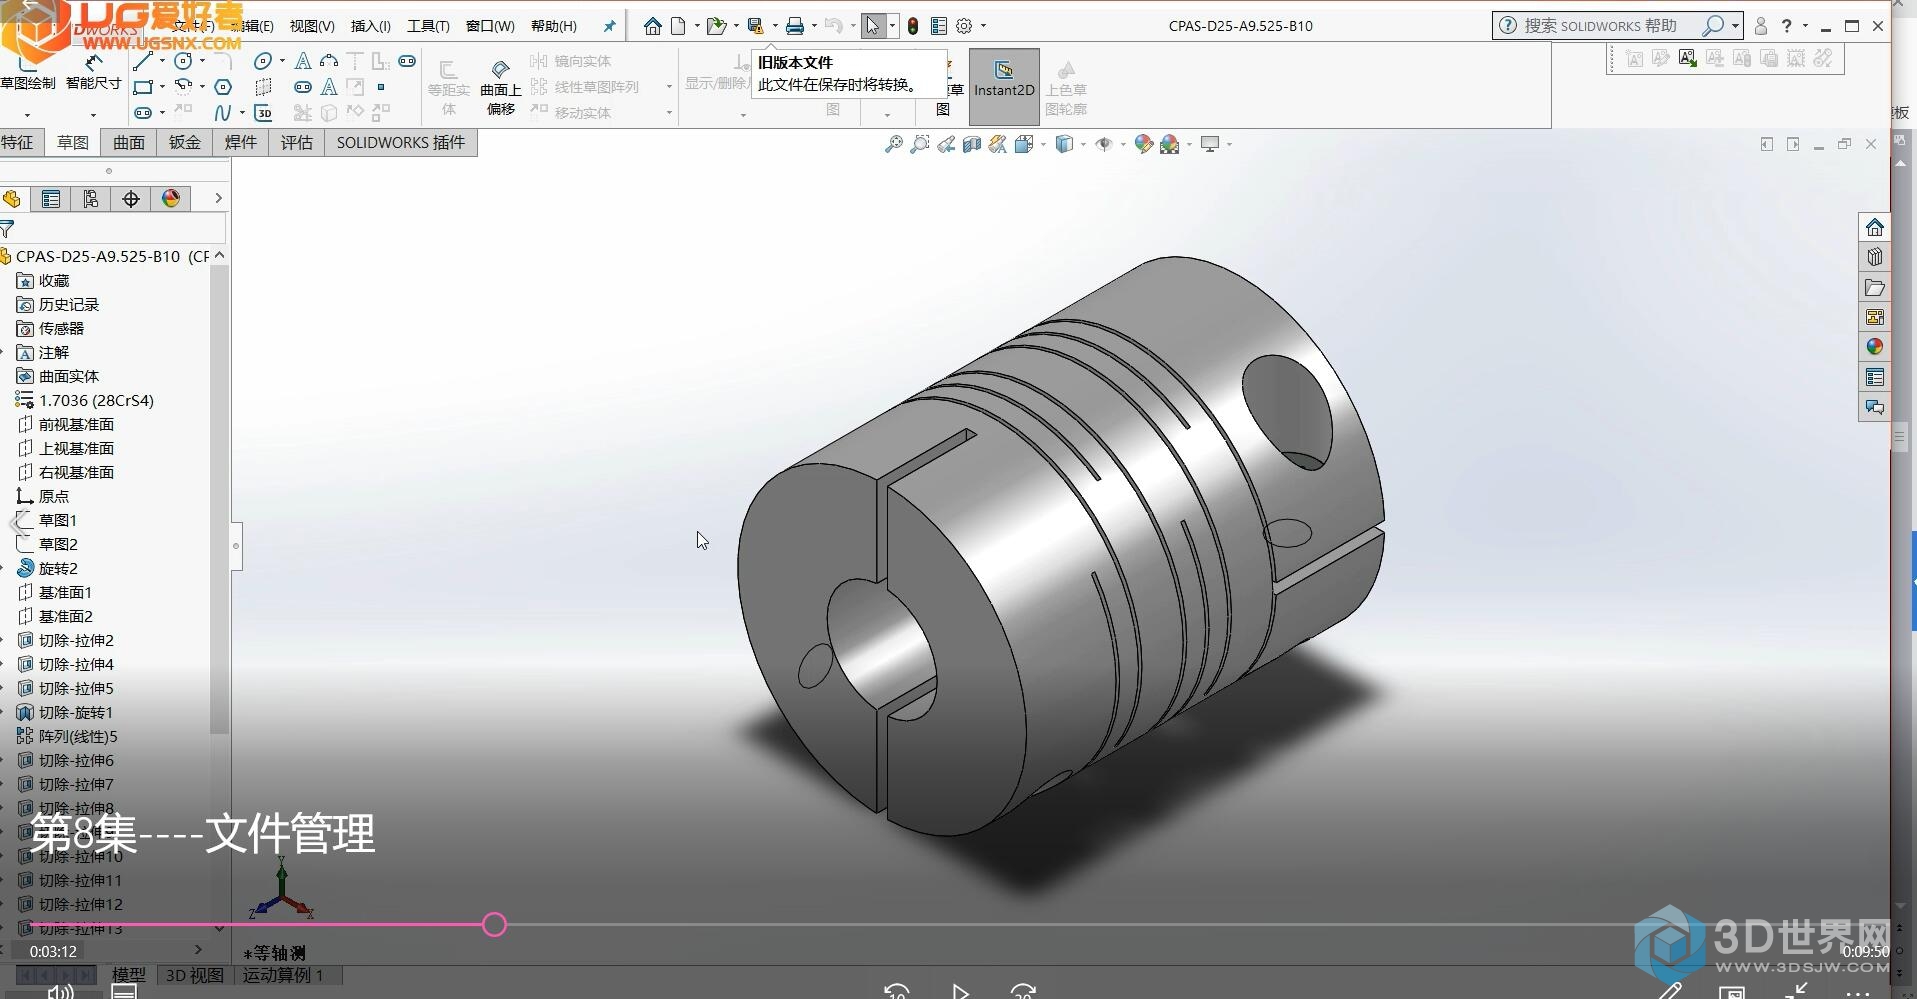
Task: Play the video with play button
Action: (960, 991)
